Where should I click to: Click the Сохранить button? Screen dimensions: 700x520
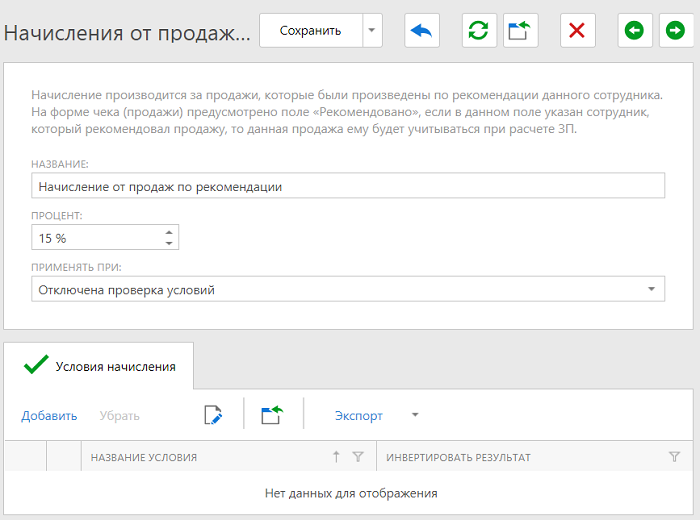[311, 30]
